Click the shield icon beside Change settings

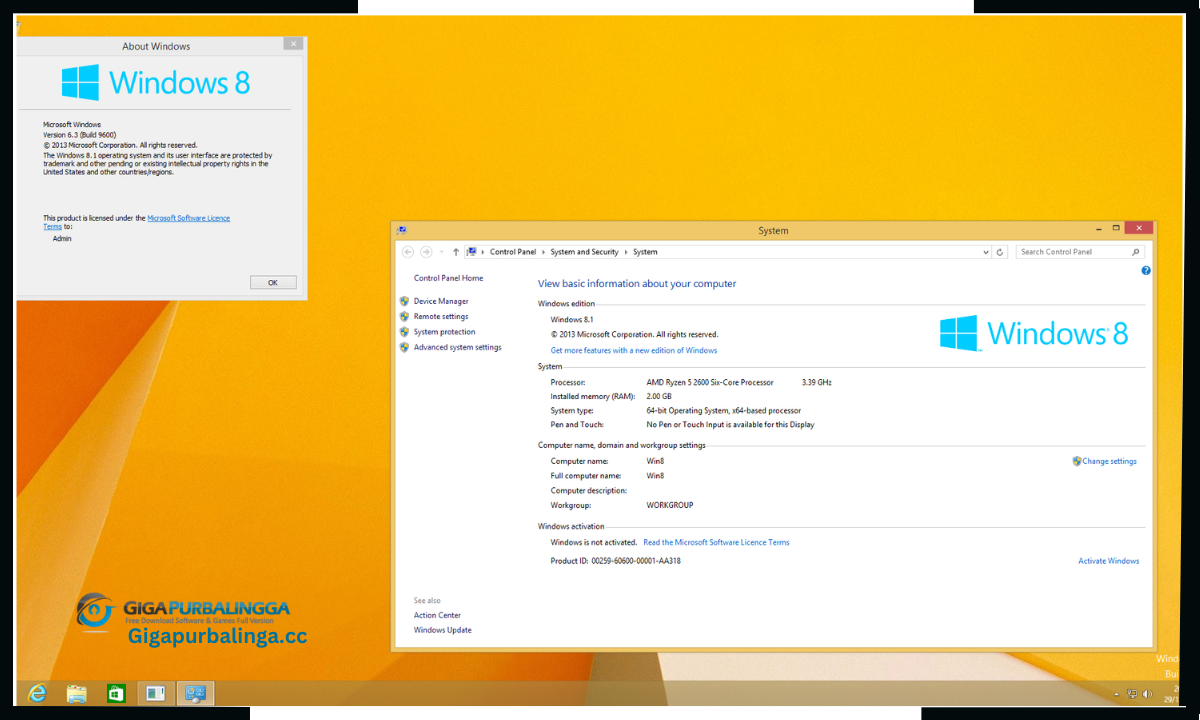[x=1077, y=461]
